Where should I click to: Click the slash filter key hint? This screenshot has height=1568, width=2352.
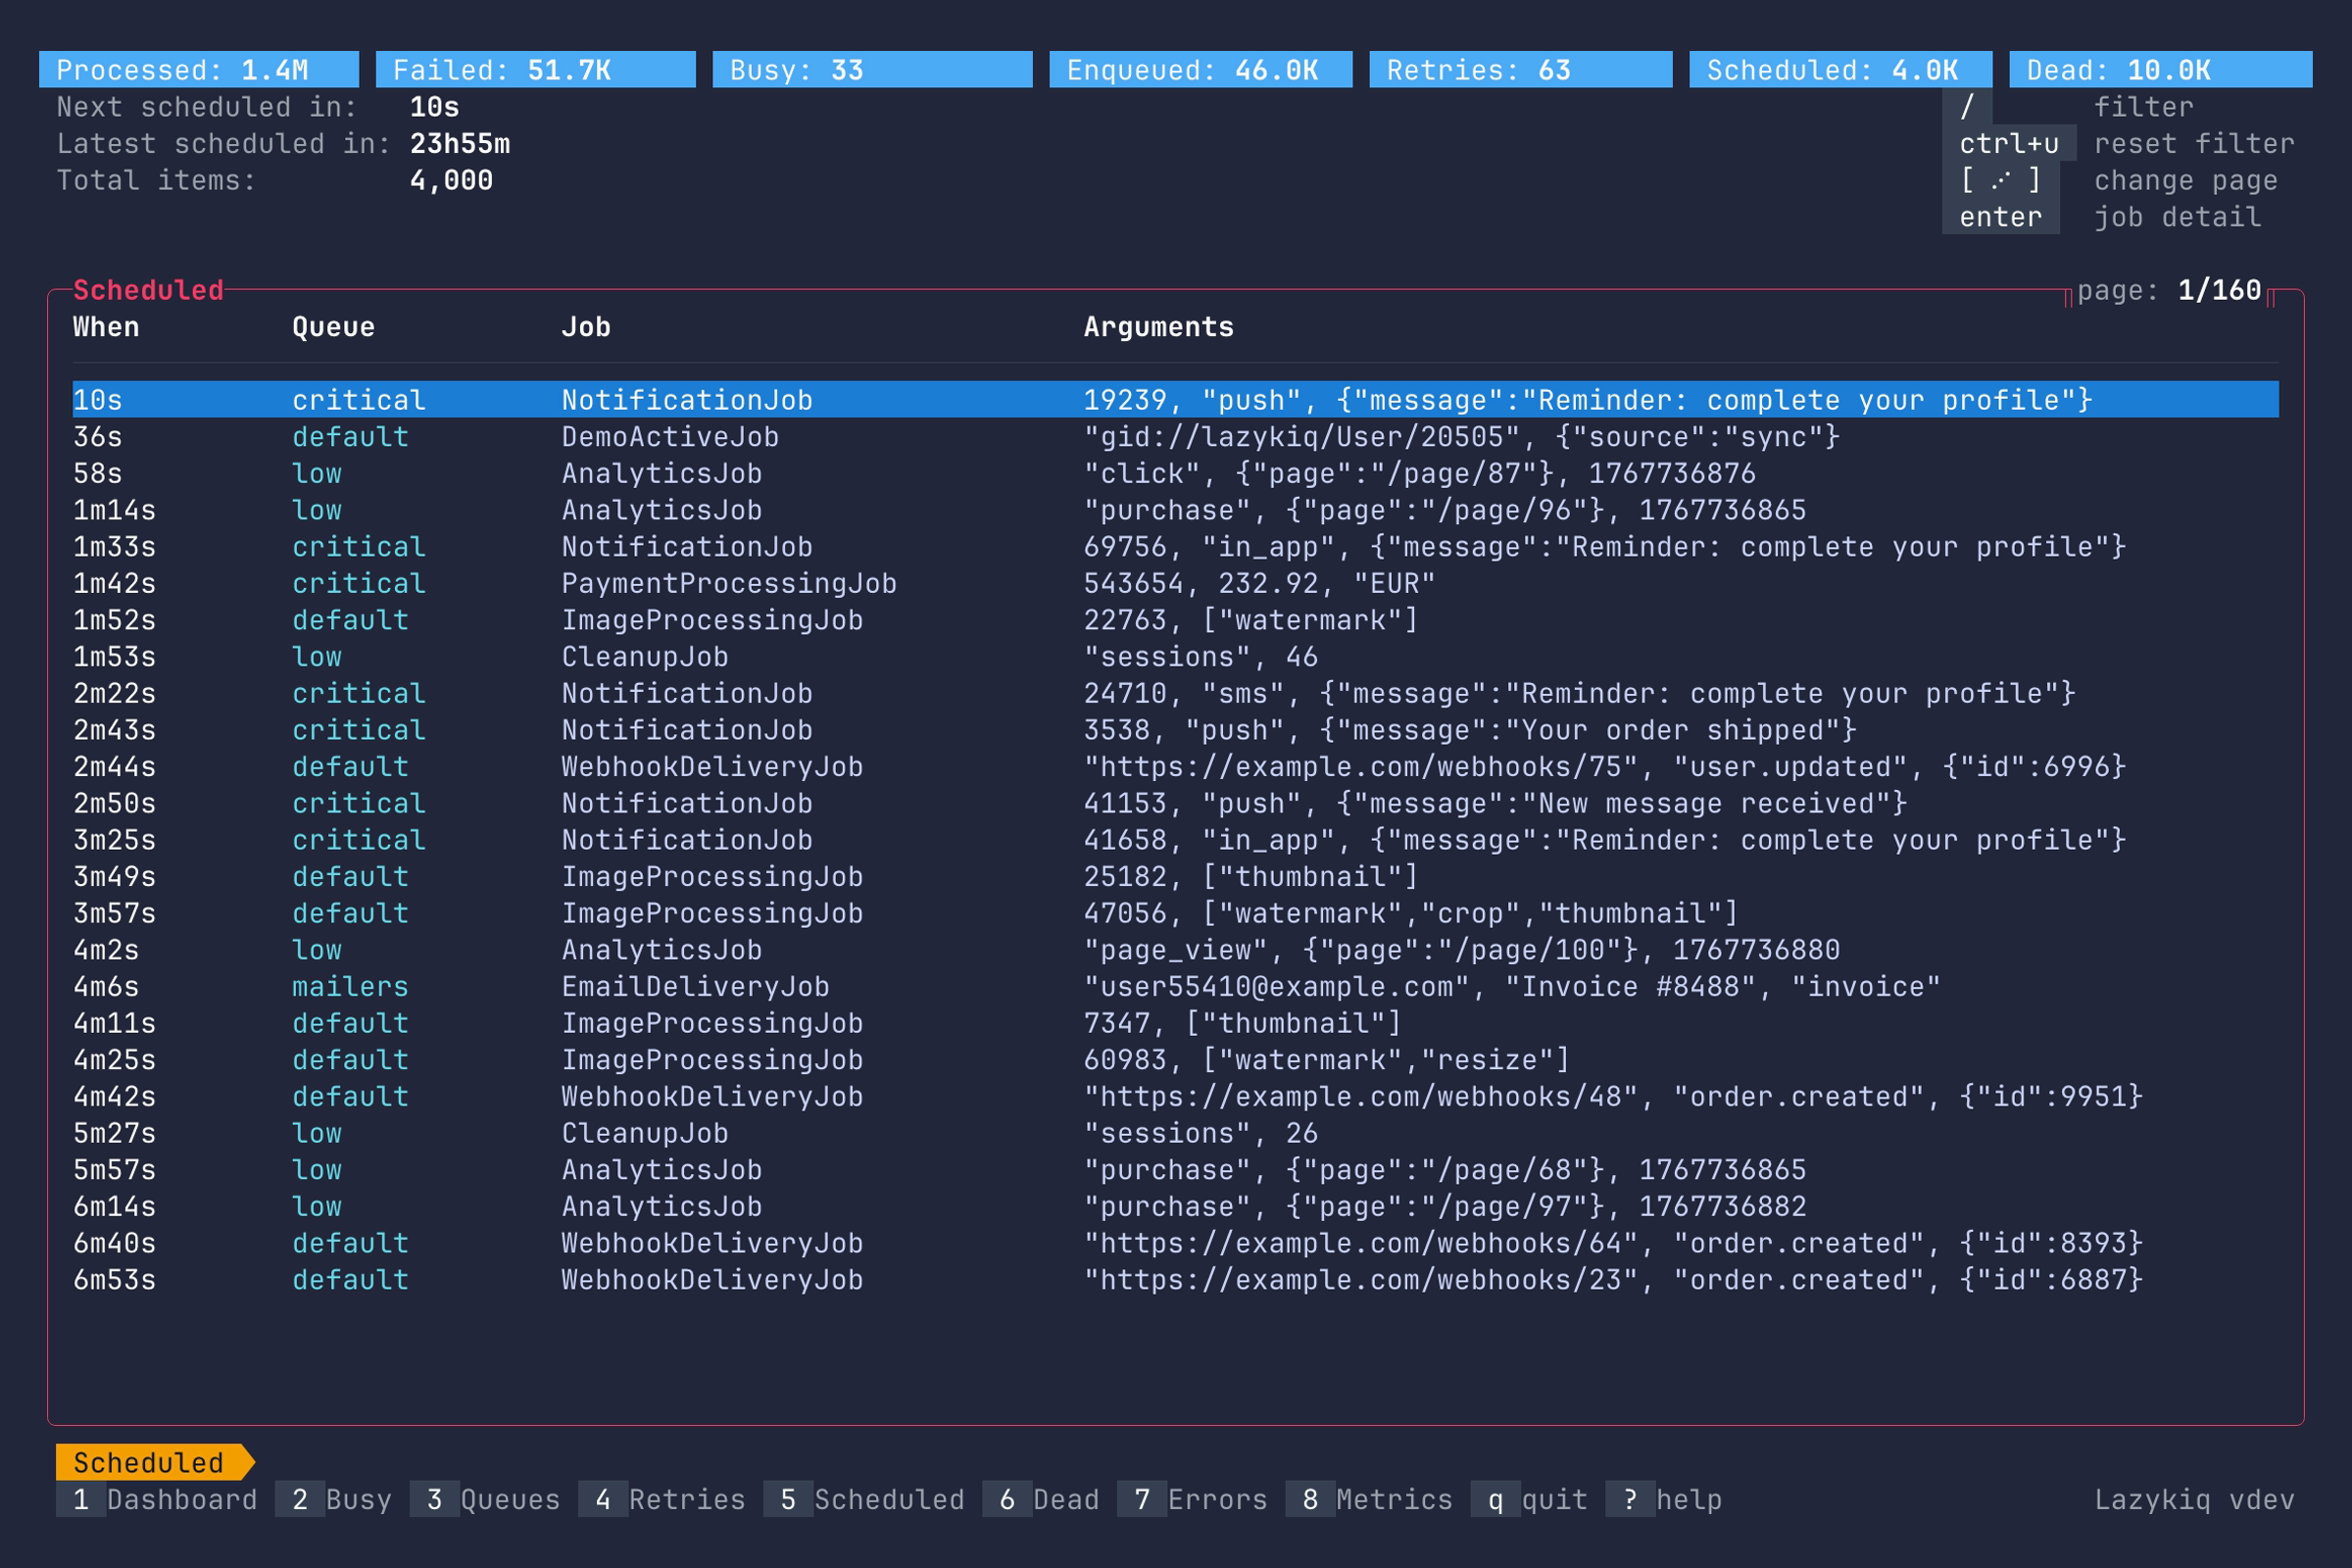1967,107
